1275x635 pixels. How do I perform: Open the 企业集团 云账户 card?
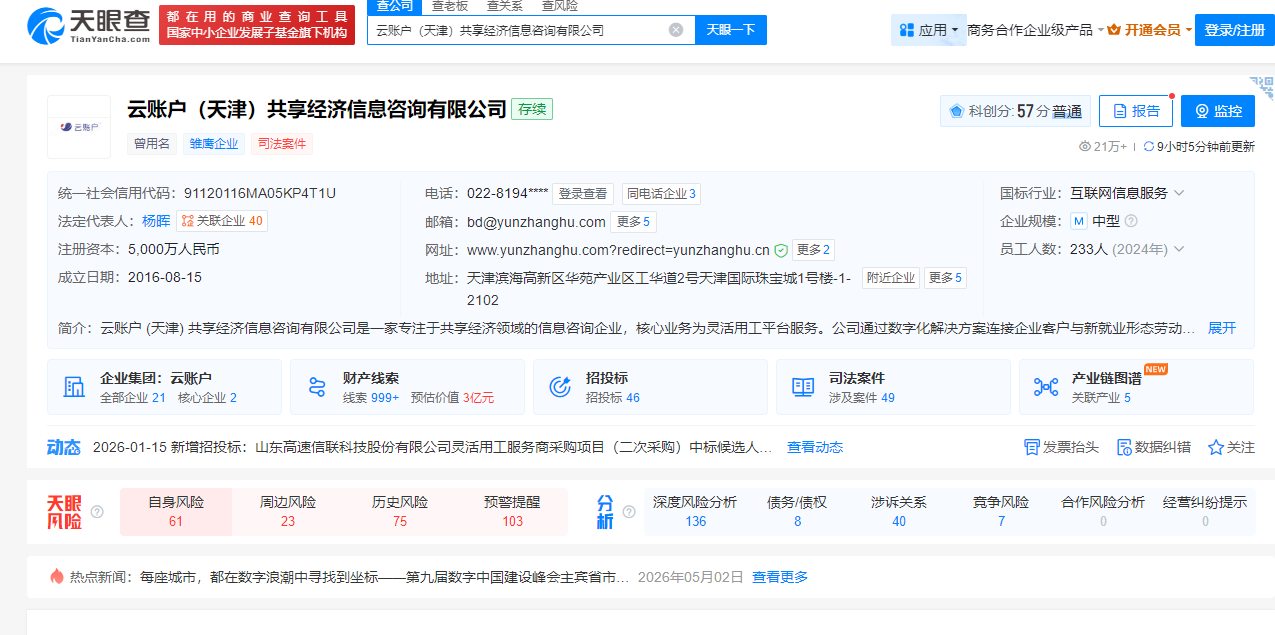click(x=165, y=387)
